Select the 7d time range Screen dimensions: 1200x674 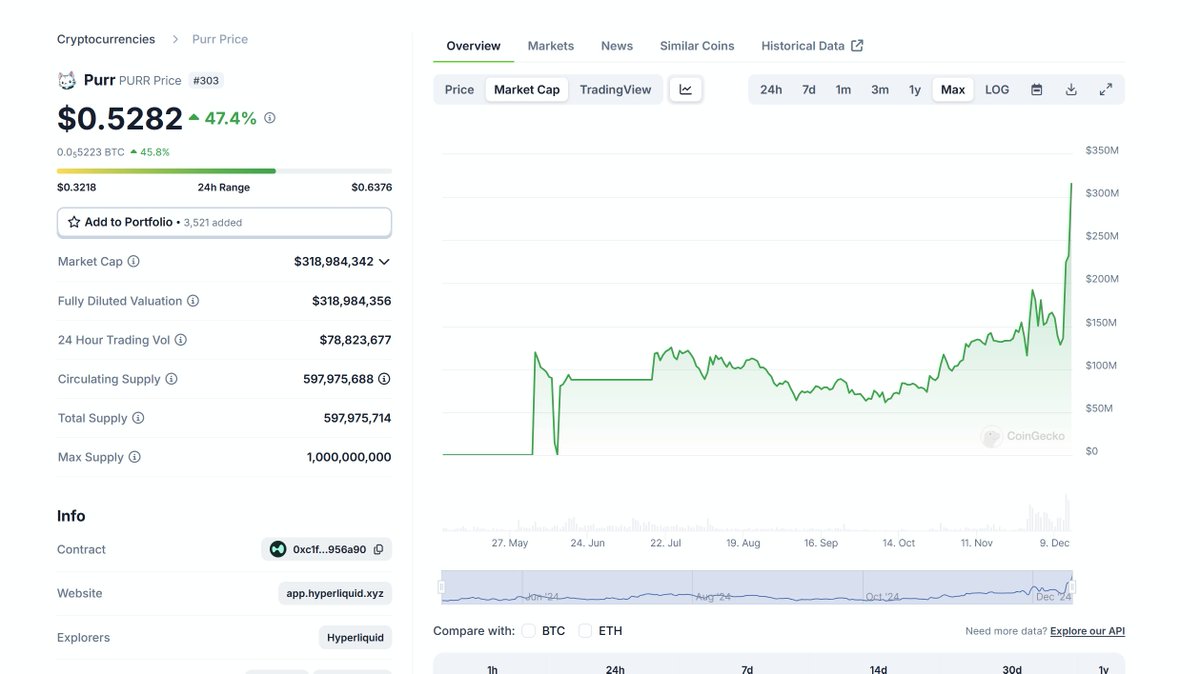809,89
